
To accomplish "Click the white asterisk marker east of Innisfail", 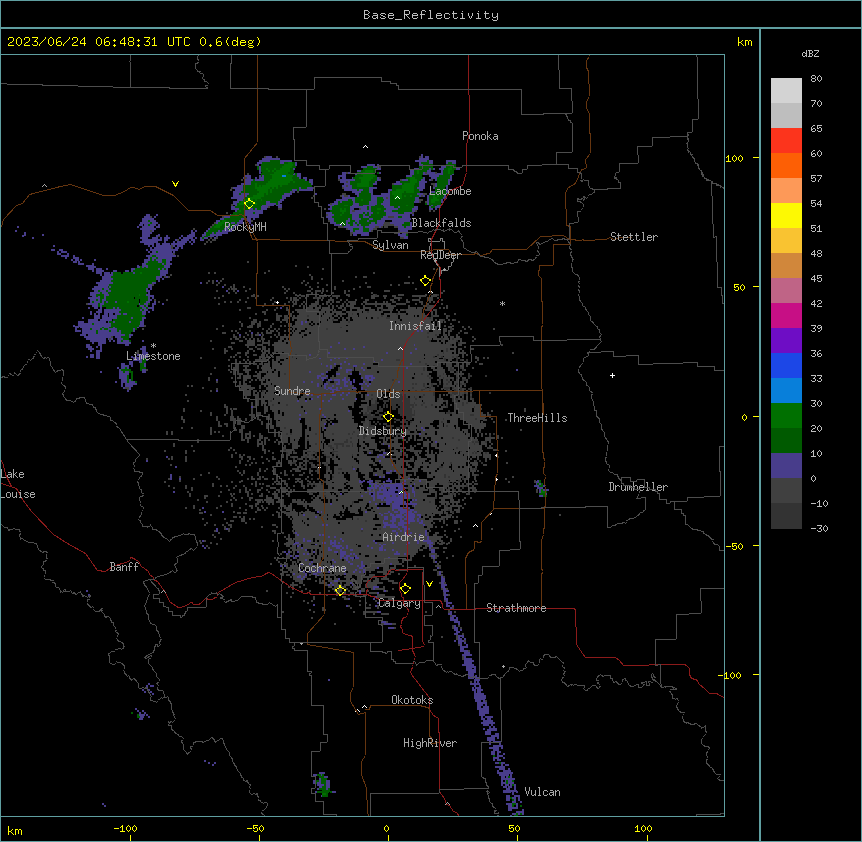I will [x=502, y=303].
